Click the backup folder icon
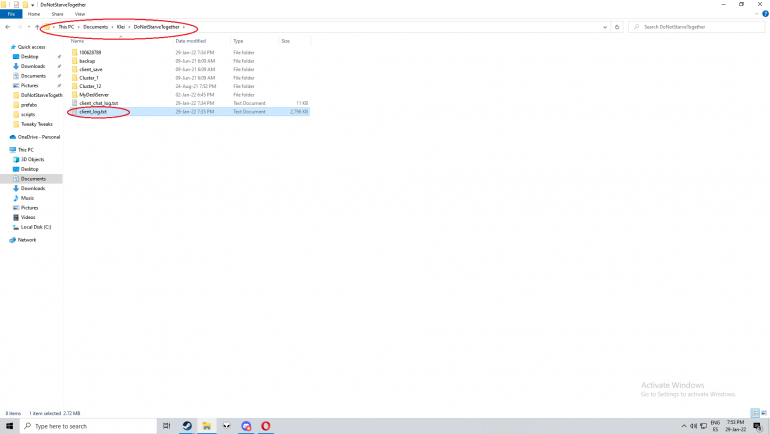 point(75,61)
